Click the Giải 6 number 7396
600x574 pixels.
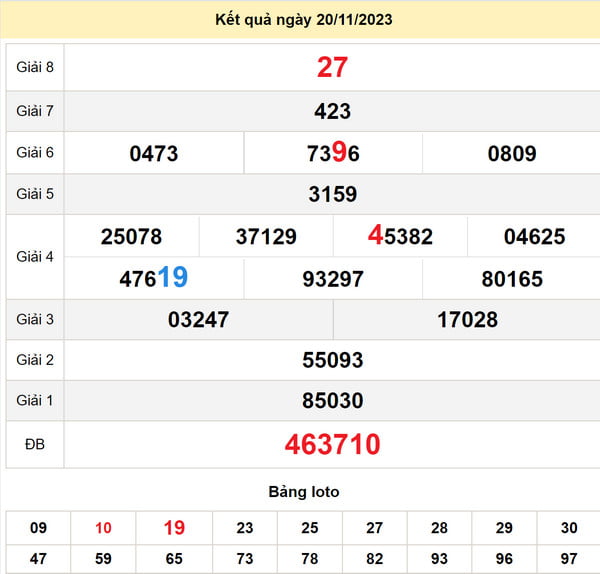coord(332,153)
